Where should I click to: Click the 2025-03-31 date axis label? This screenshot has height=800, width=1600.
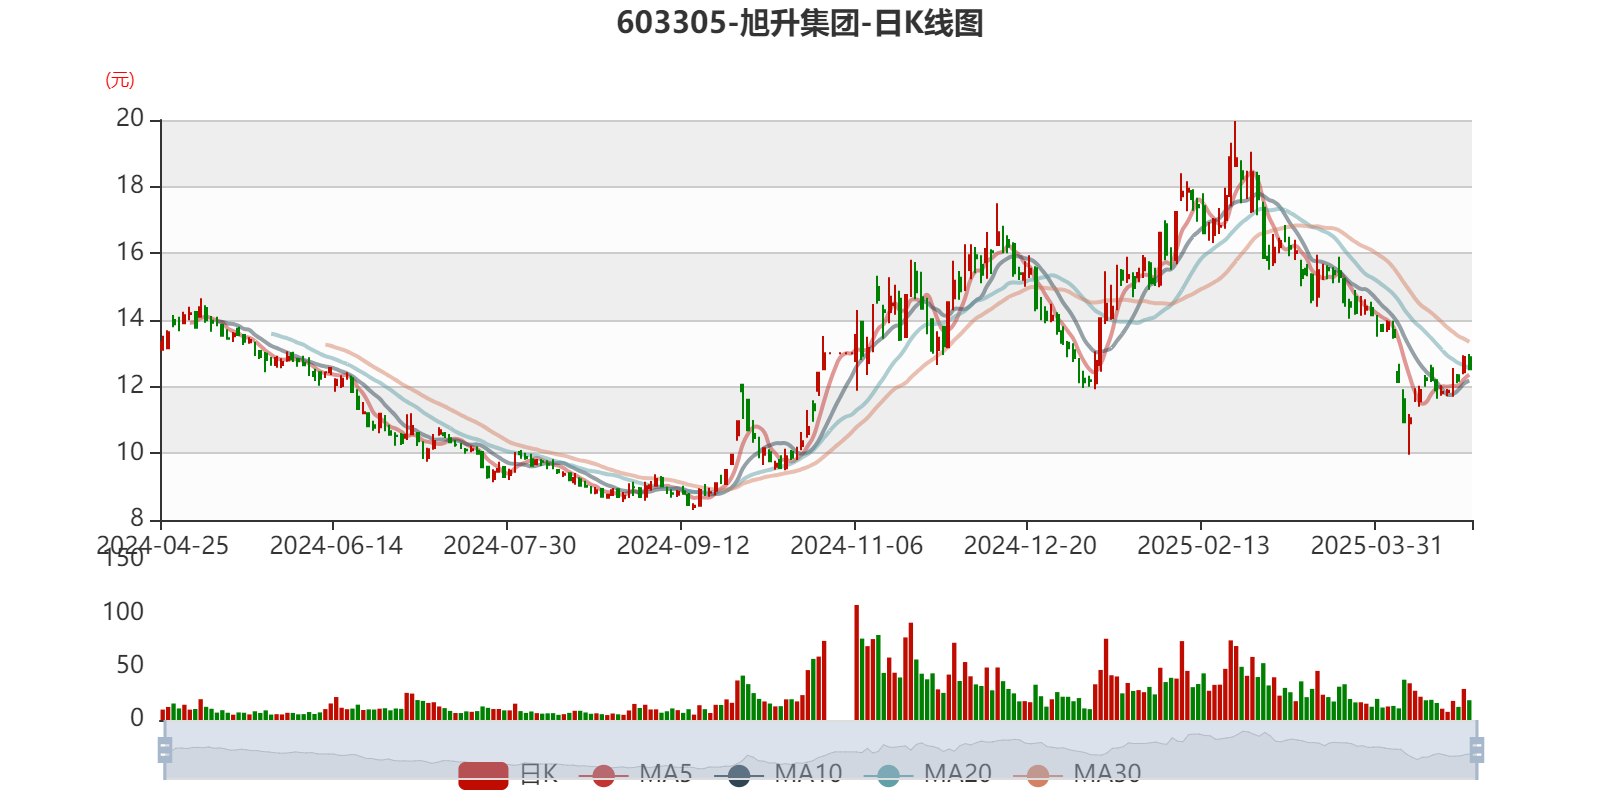(x=1376, y=545)
